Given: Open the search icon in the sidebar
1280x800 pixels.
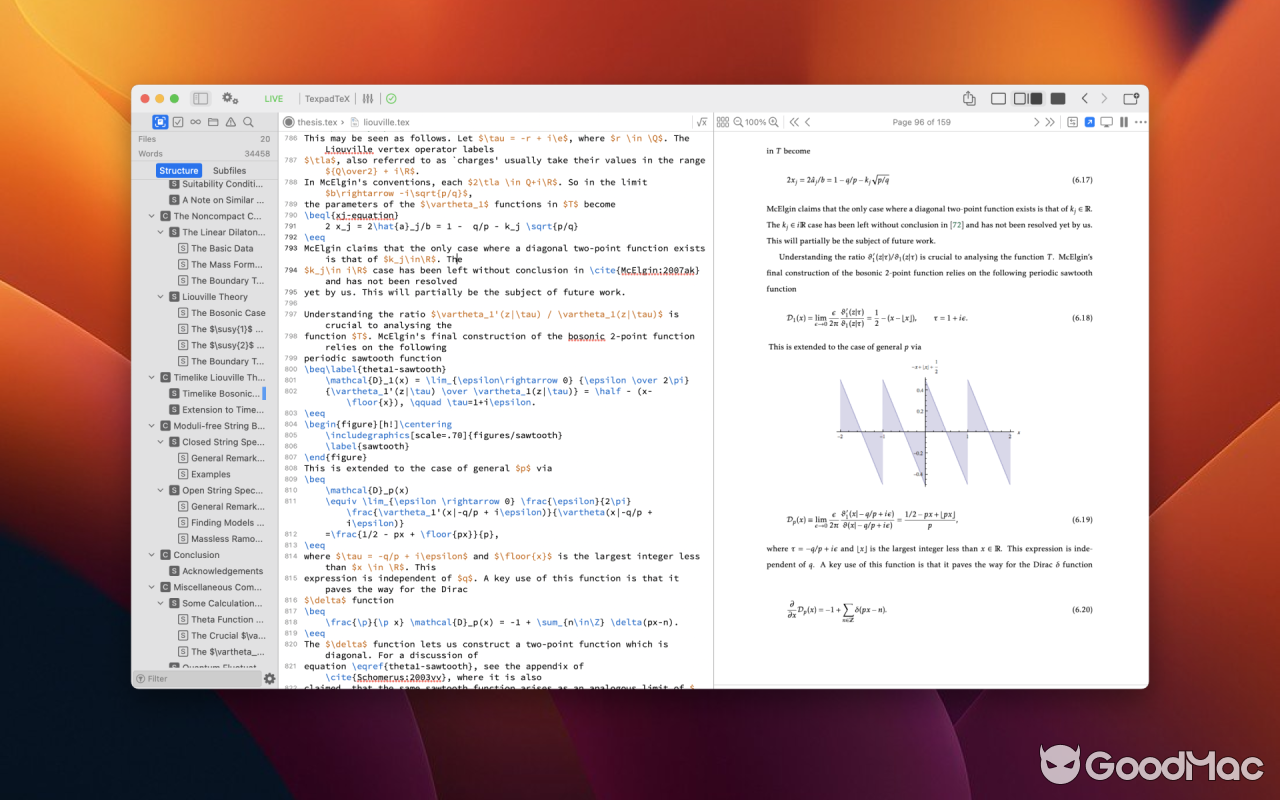Looking at the screenshot, I should [x=247, y=122].
